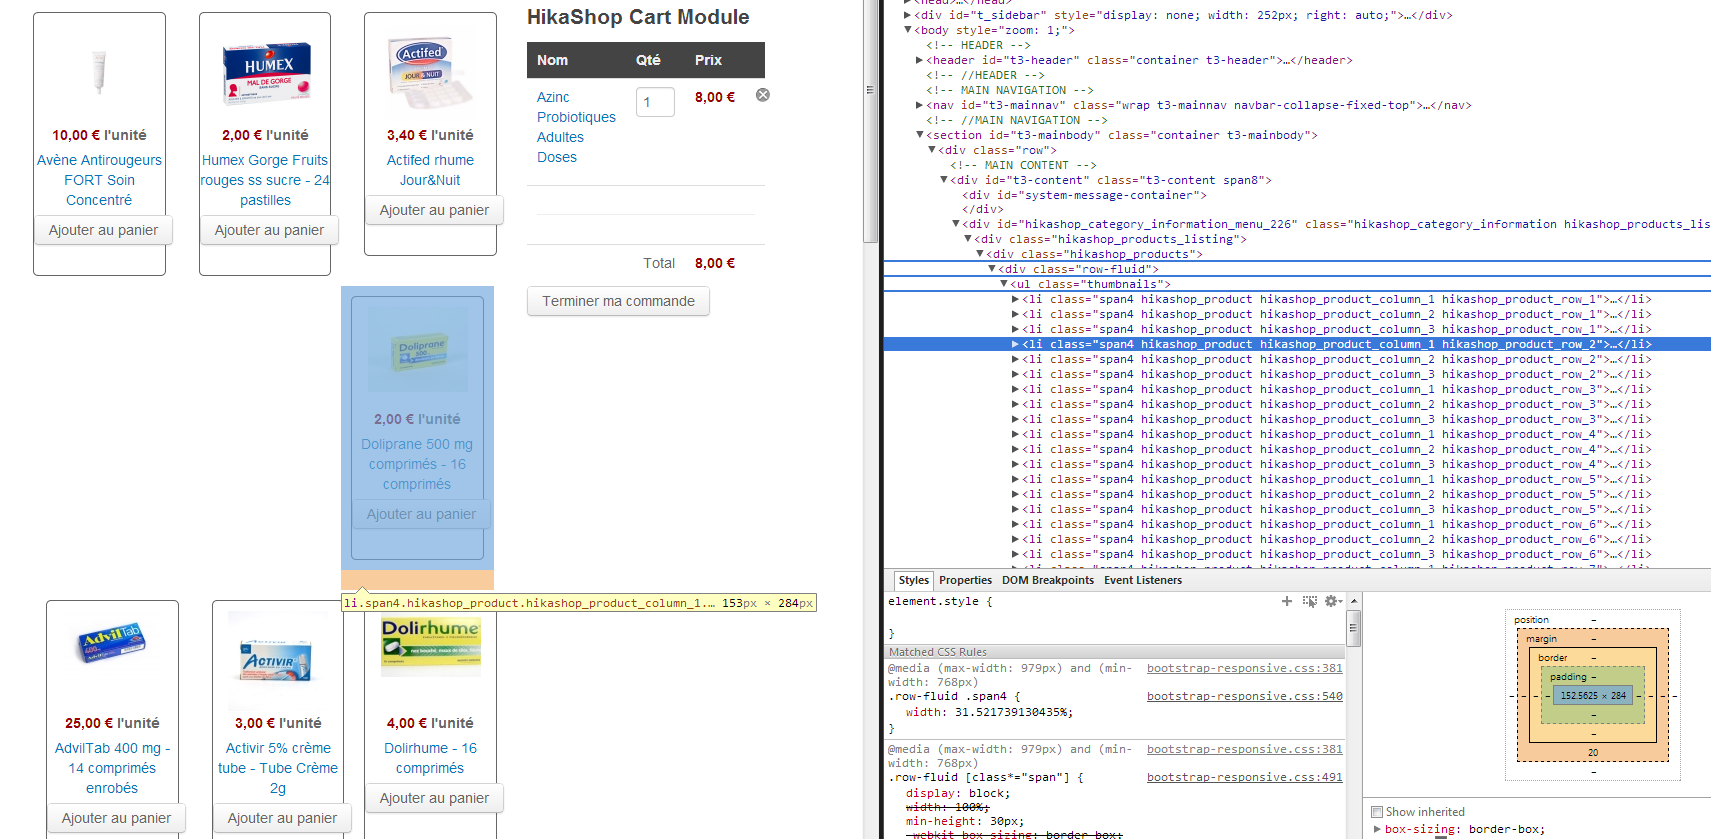Image resolution: width=1711 pixels, height=839 pixels.
Task: Collapse the t3-mainbody section node
Action: pos(919,135)
